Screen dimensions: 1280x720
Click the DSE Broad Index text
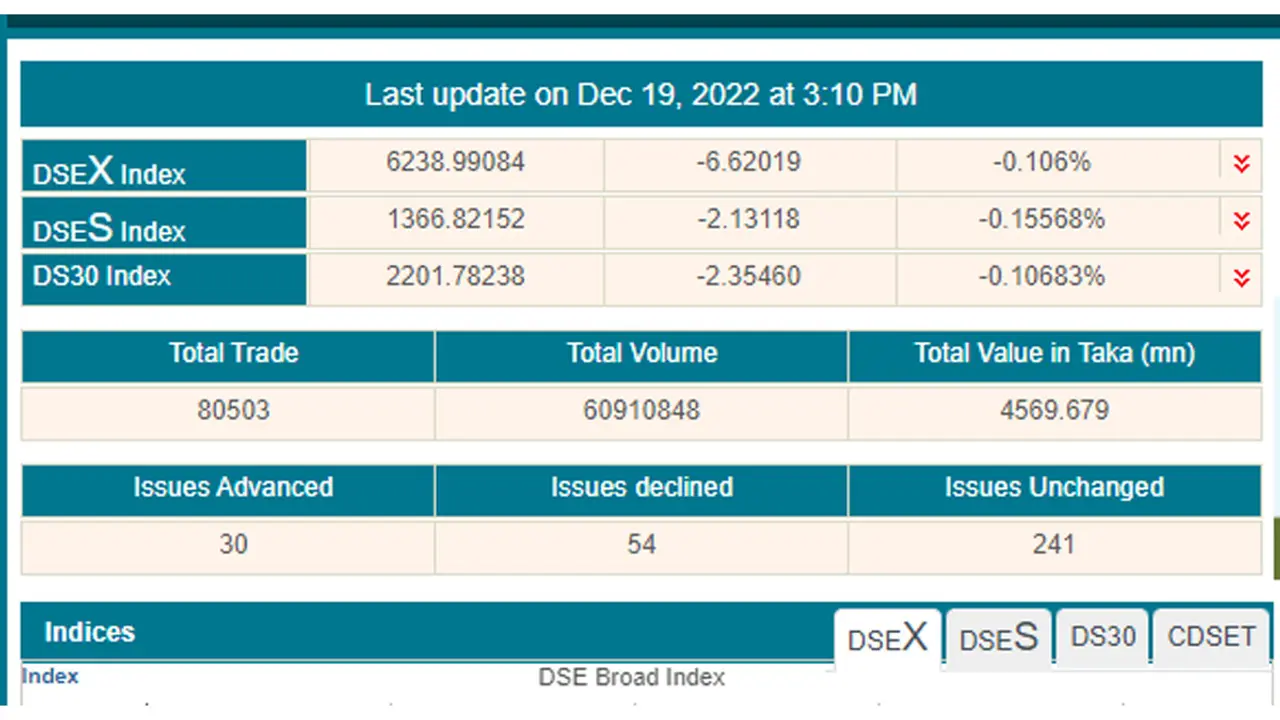tap(632, 677)
